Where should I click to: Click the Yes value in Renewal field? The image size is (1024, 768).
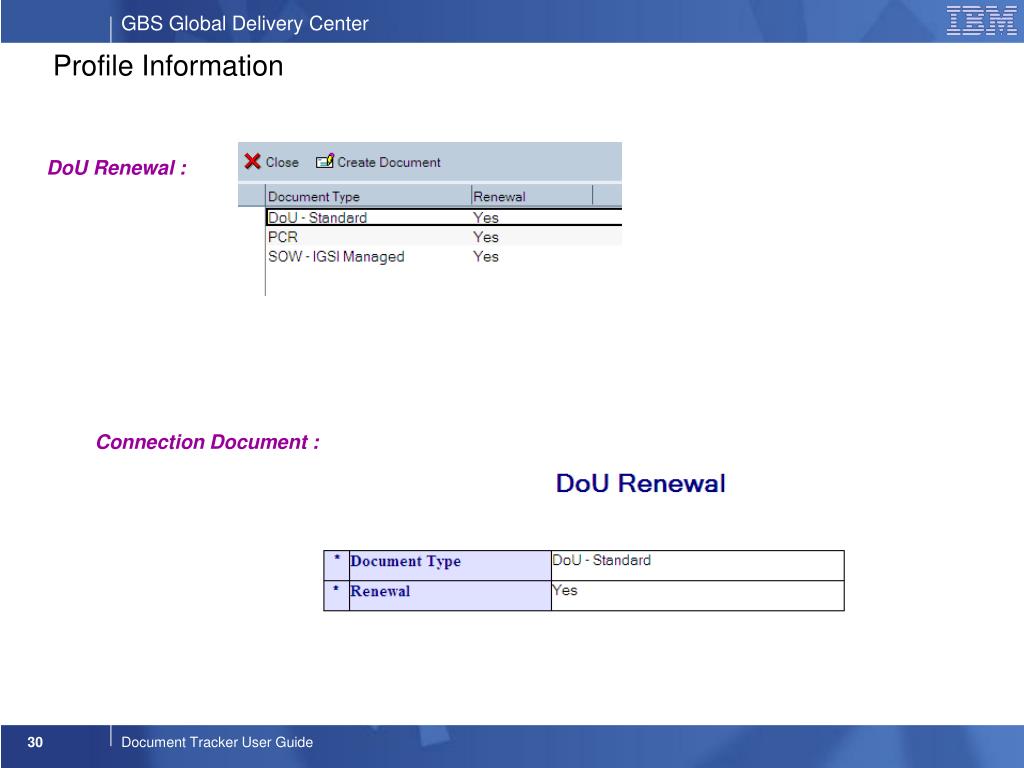click(x=565, y=590)
